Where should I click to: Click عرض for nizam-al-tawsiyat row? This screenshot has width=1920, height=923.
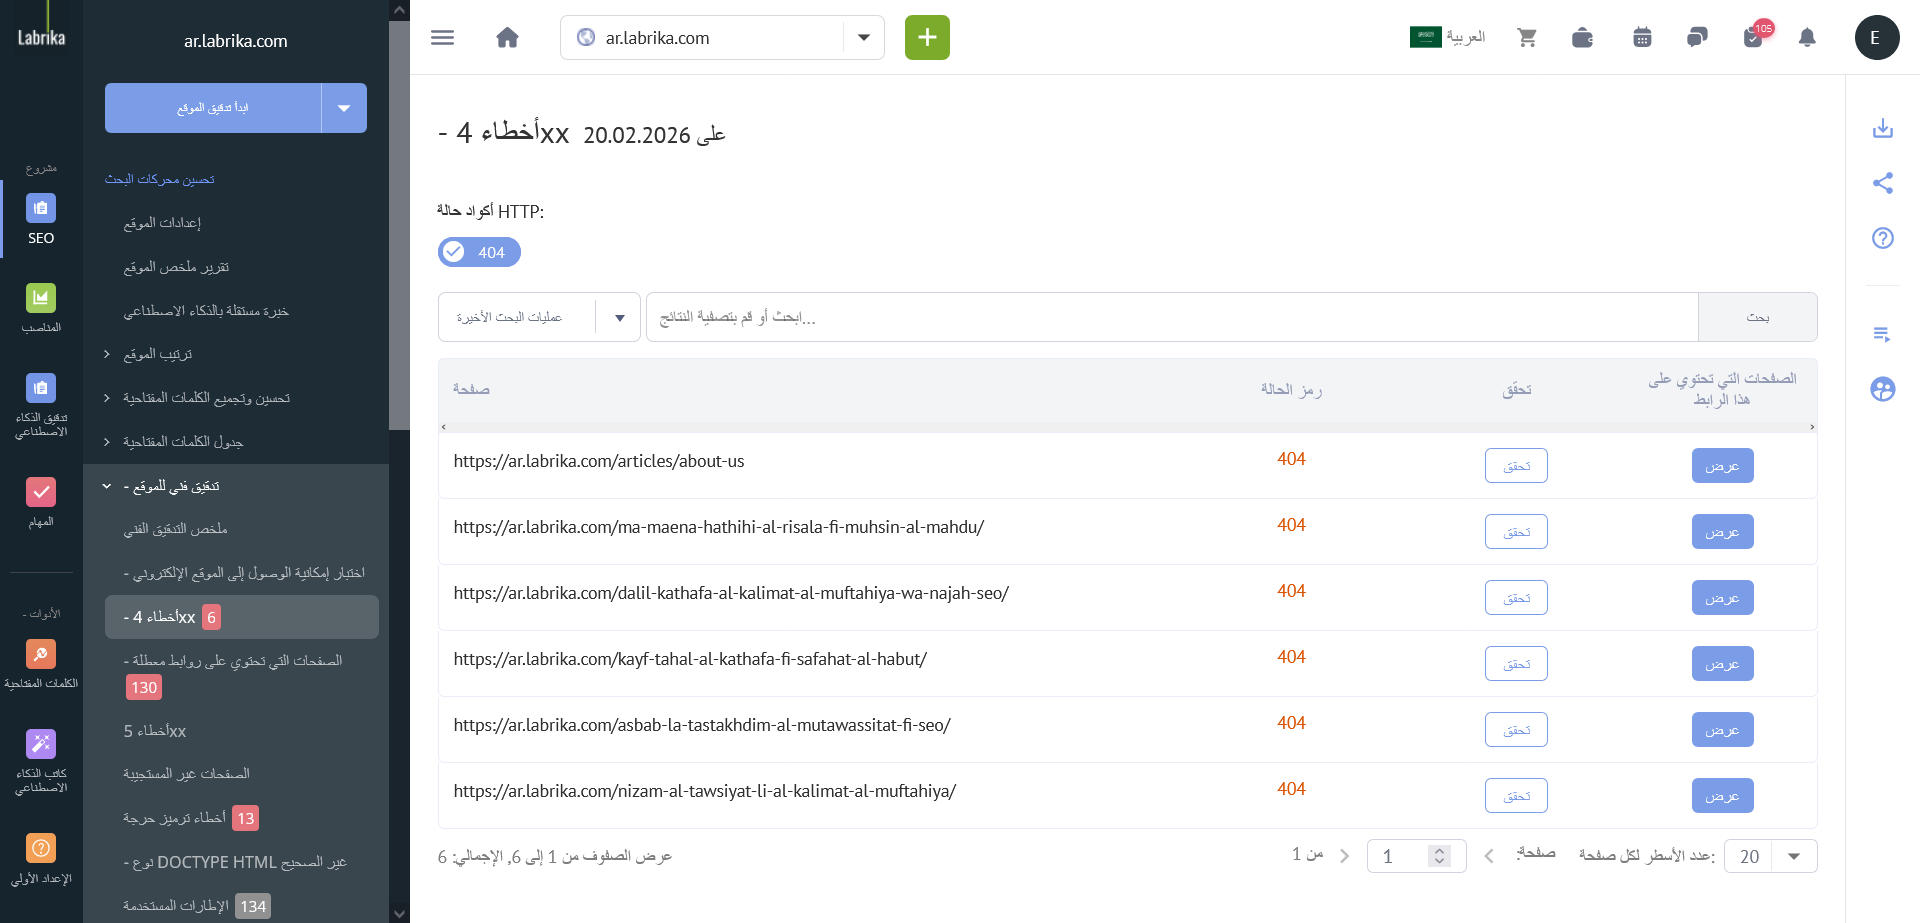(1722, 796)
